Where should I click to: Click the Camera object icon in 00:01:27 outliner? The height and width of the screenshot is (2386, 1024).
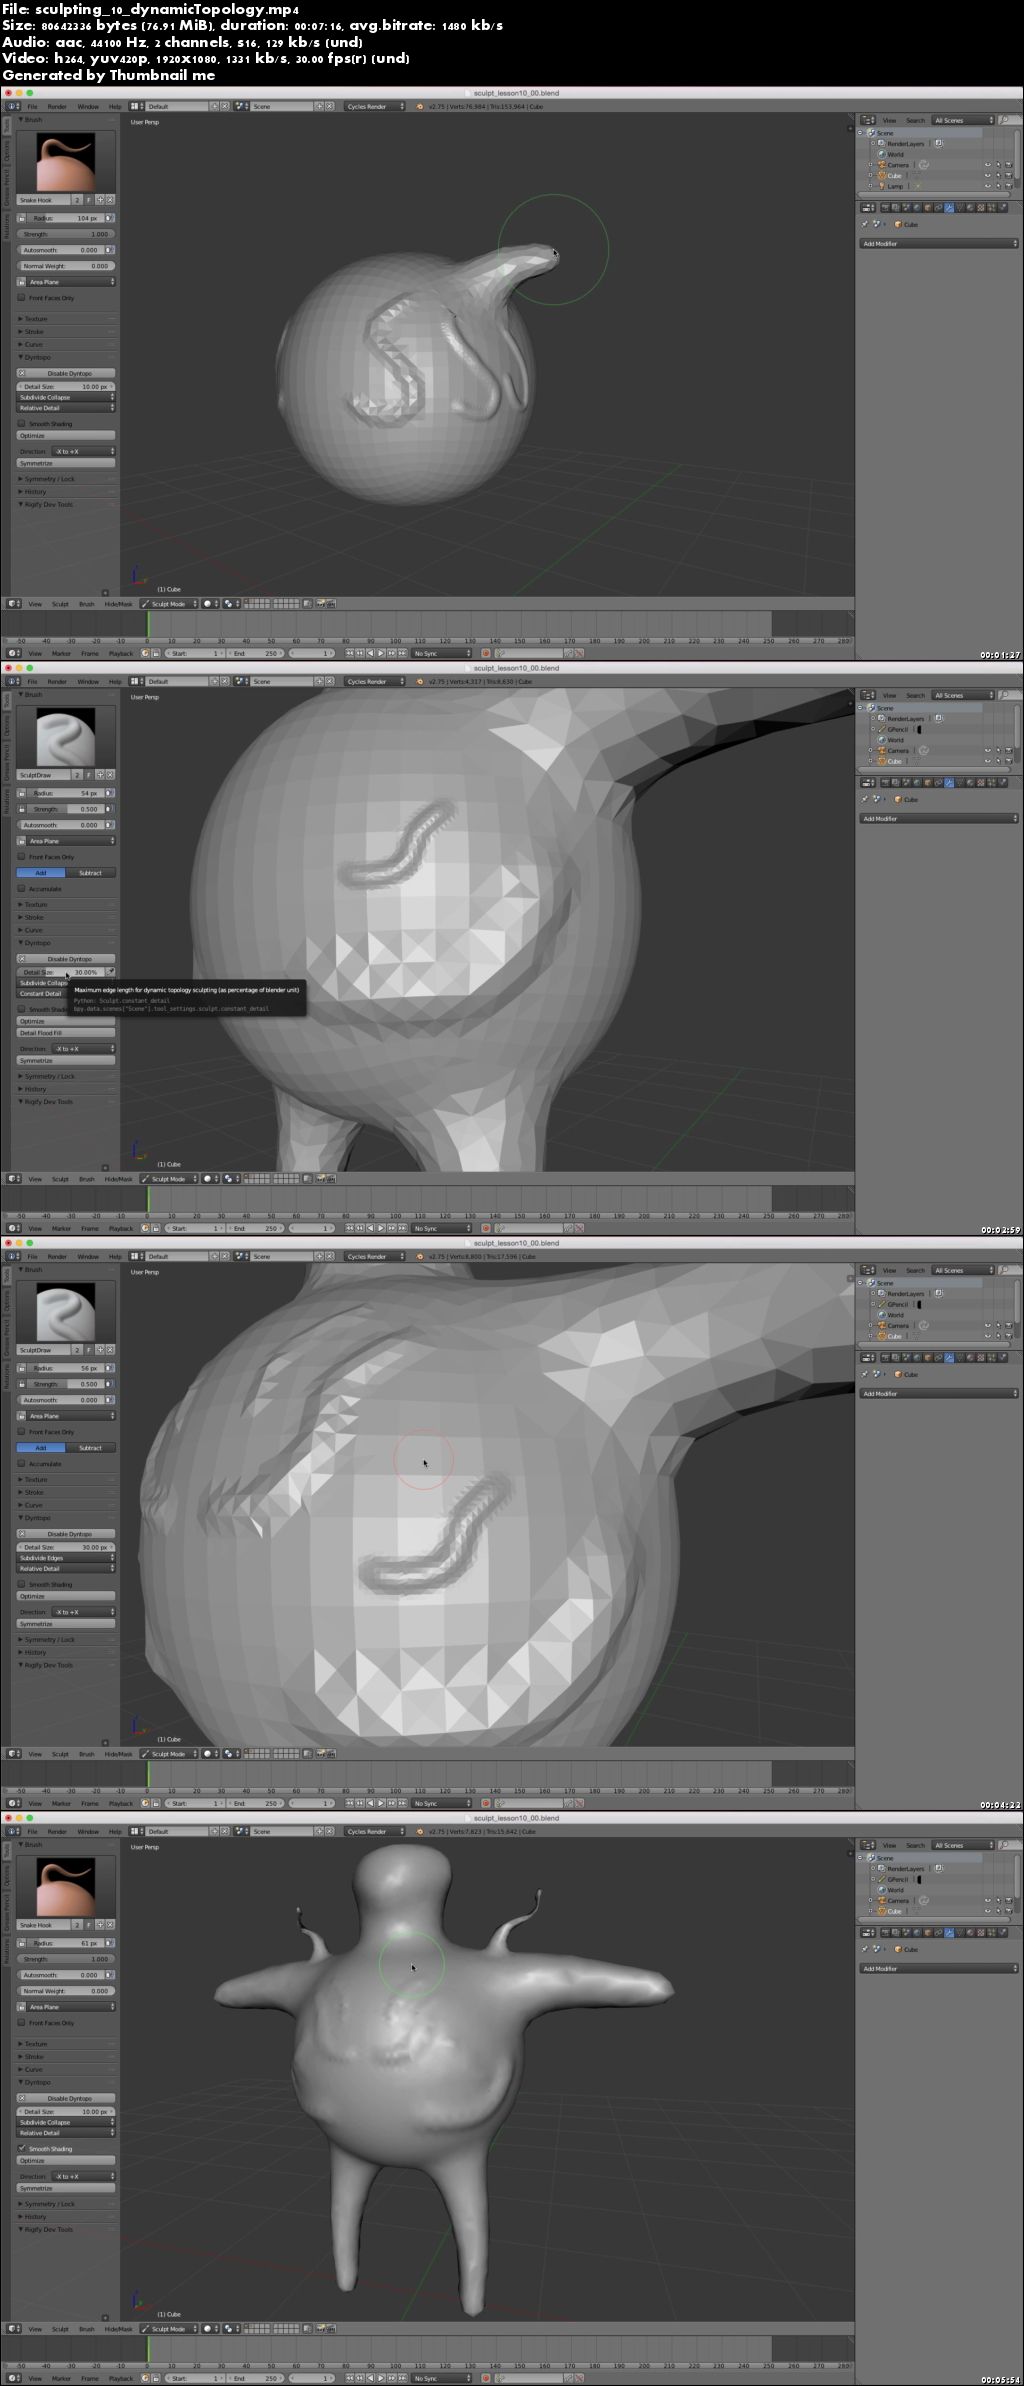pos(881,165)
